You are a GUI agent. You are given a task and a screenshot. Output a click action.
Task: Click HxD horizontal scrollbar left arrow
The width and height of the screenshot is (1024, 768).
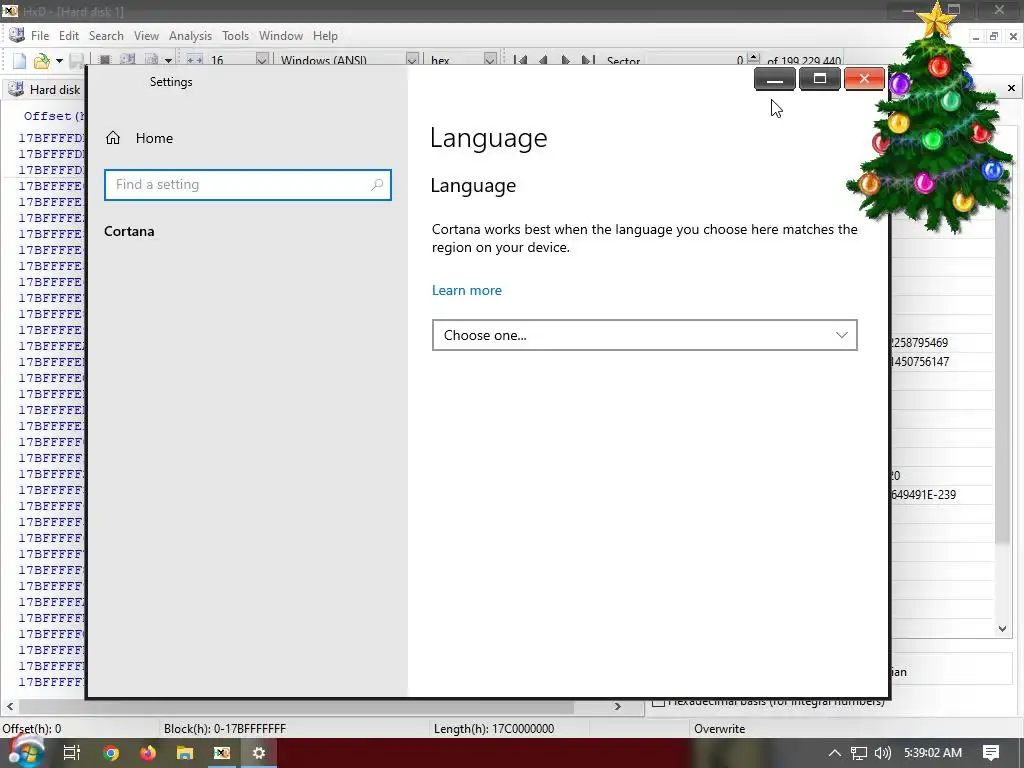pos(10,707)
